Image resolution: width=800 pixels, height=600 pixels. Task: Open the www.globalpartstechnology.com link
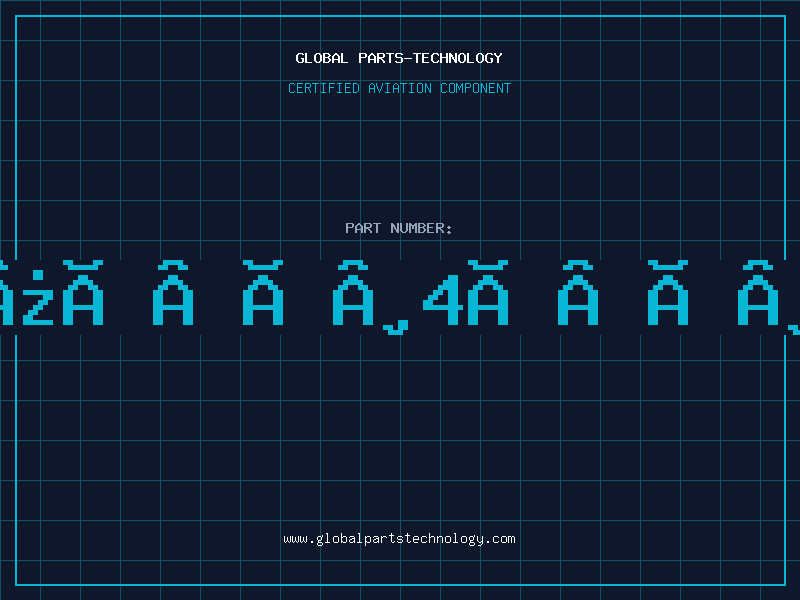click(399, 539)
